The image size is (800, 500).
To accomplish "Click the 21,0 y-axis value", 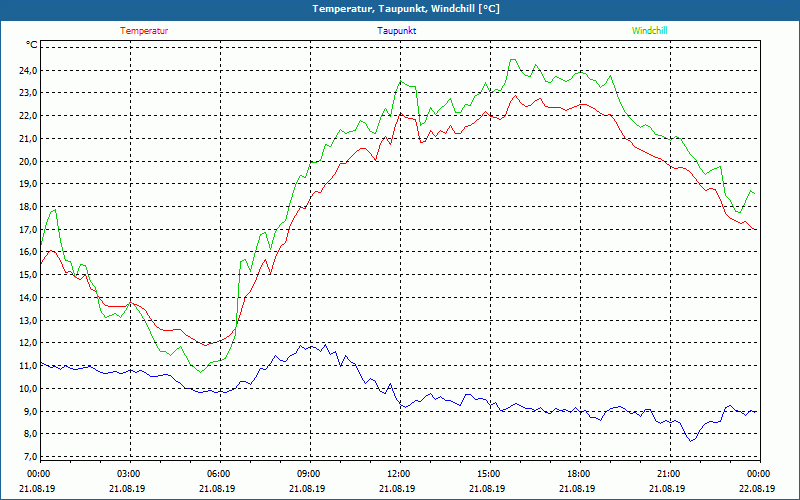I will coord(29,139).
